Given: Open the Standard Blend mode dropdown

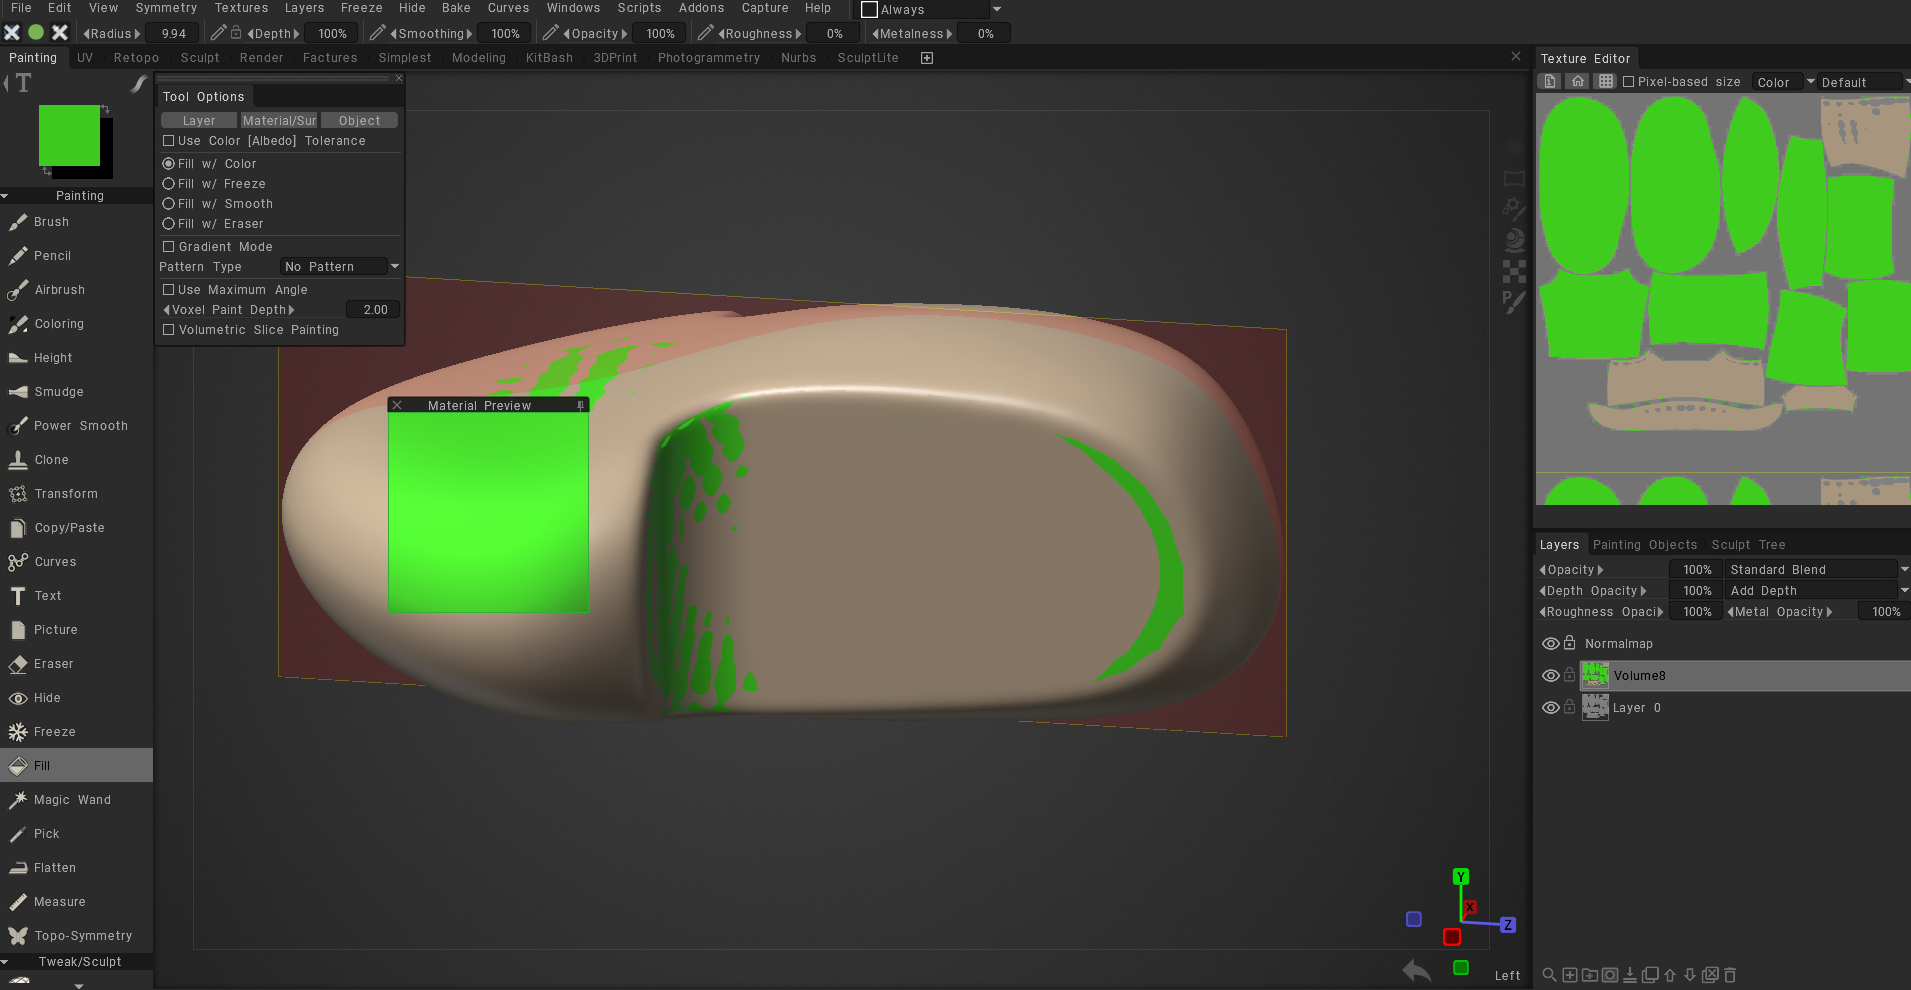Looking at the screenshot, I should (1814, 570).
